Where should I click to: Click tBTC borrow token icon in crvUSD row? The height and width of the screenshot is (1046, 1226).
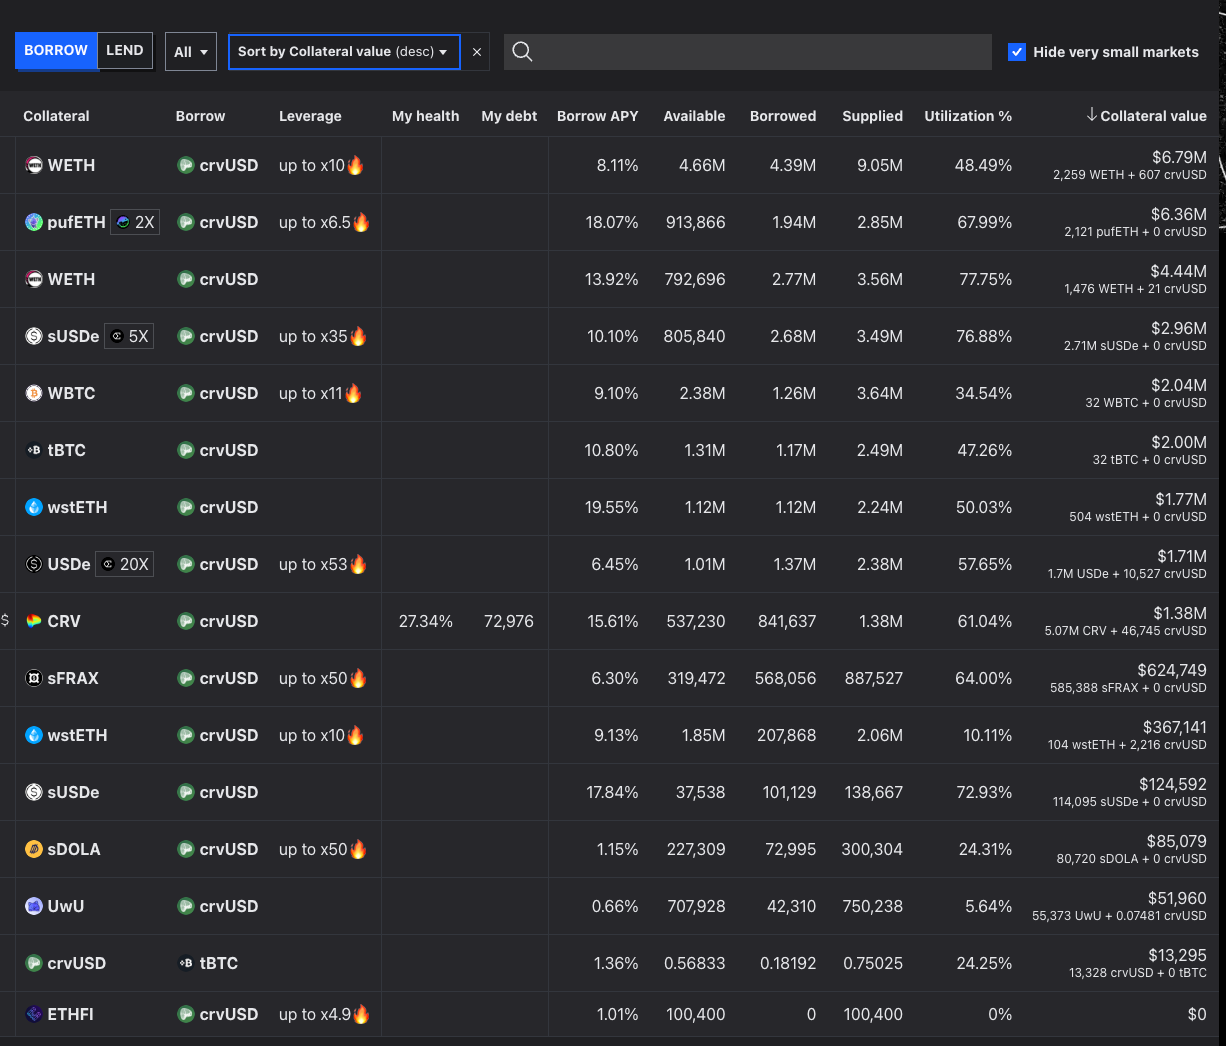pos(186,963)
